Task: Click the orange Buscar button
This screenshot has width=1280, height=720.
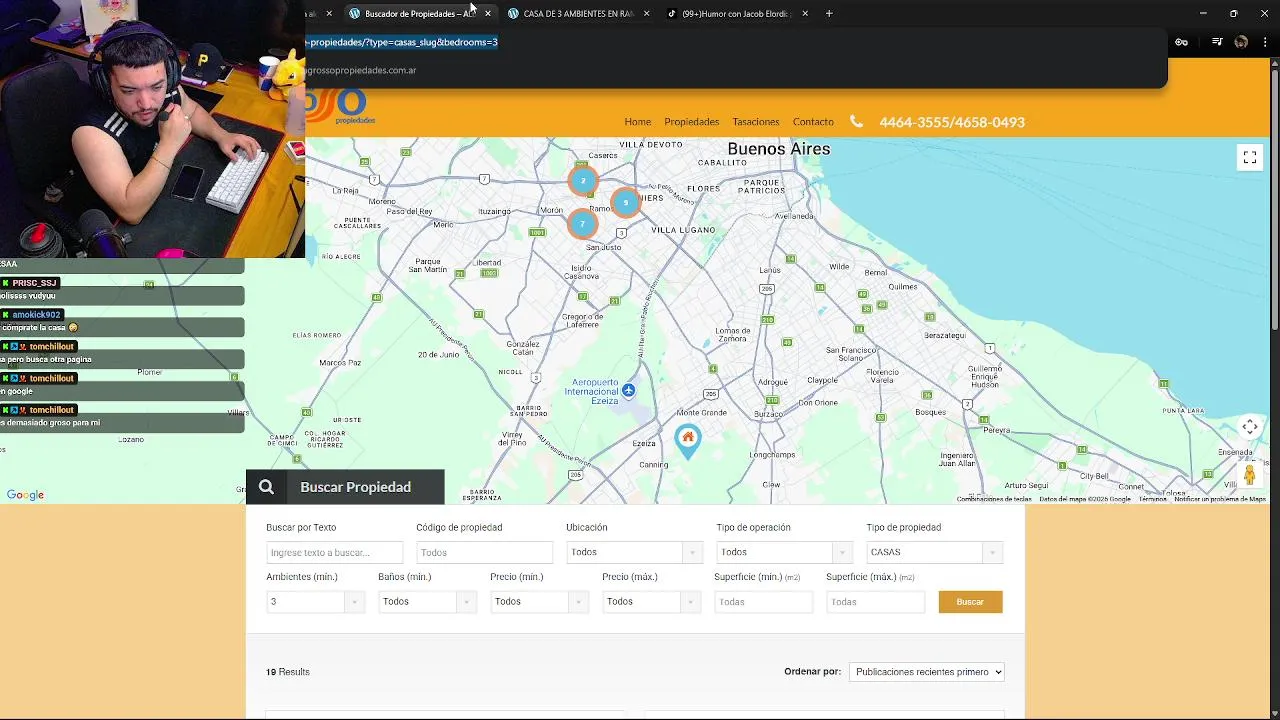Action: 970,601
